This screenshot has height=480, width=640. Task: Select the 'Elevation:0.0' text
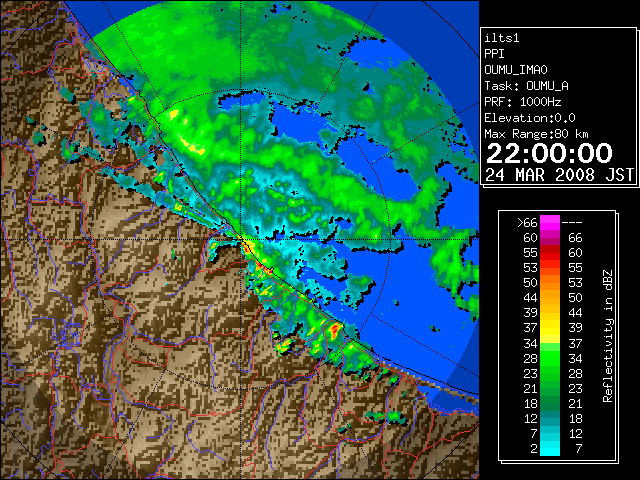pyautogui.click(x=530, y=118)
